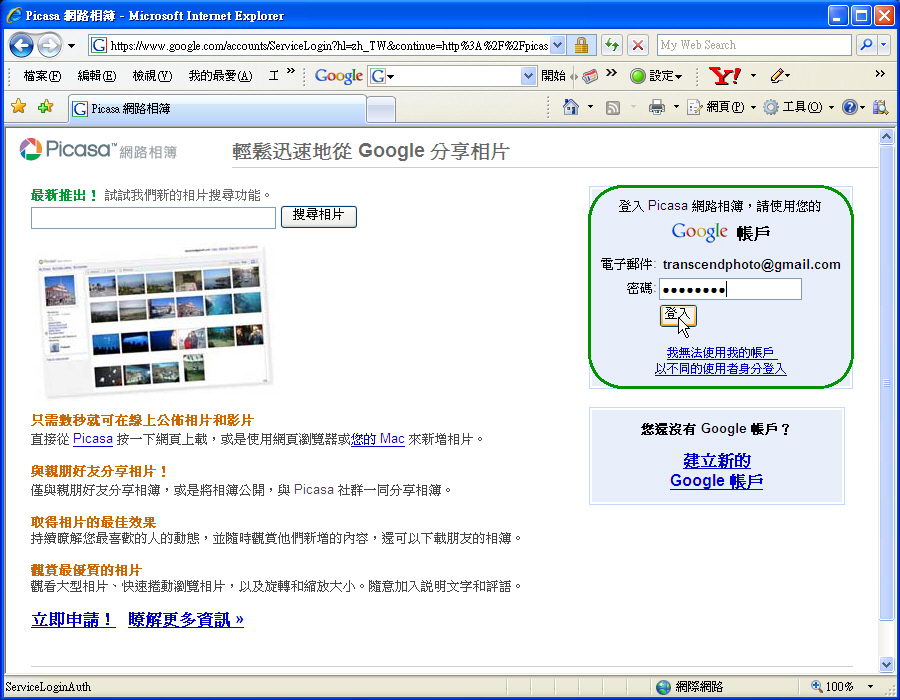Open the 我的最愛(A) menu
Viewport: 900px width, 700px height.
click(220, 76)
